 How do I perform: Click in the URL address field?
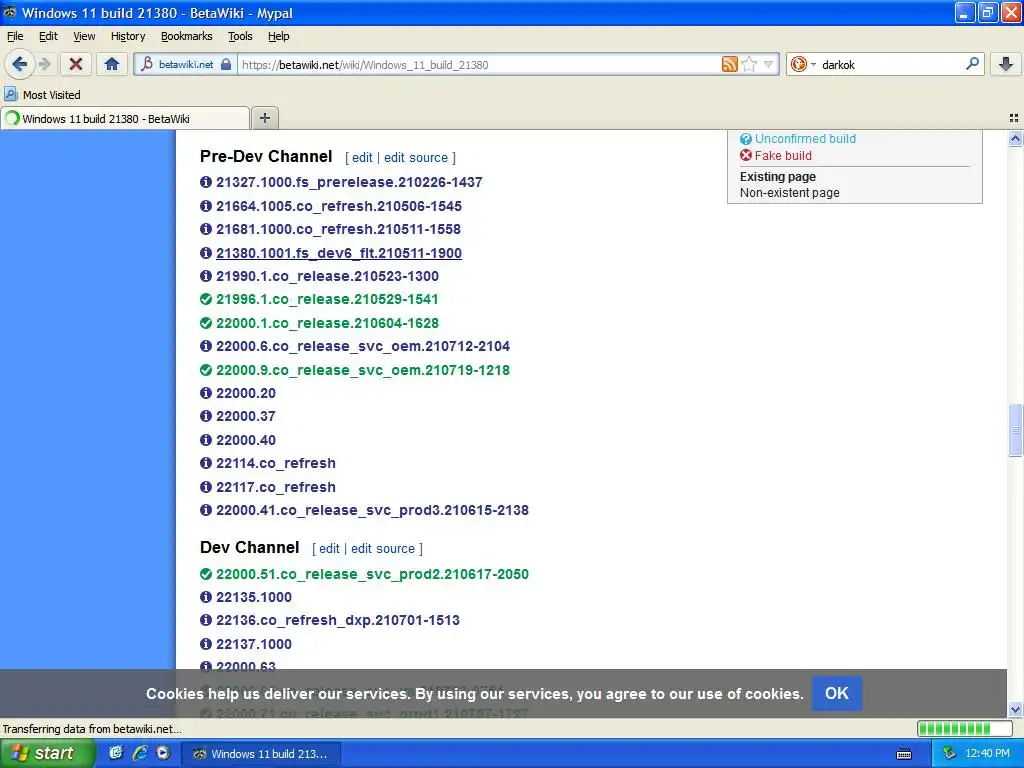pyautogui.click(x=480, y=64)
